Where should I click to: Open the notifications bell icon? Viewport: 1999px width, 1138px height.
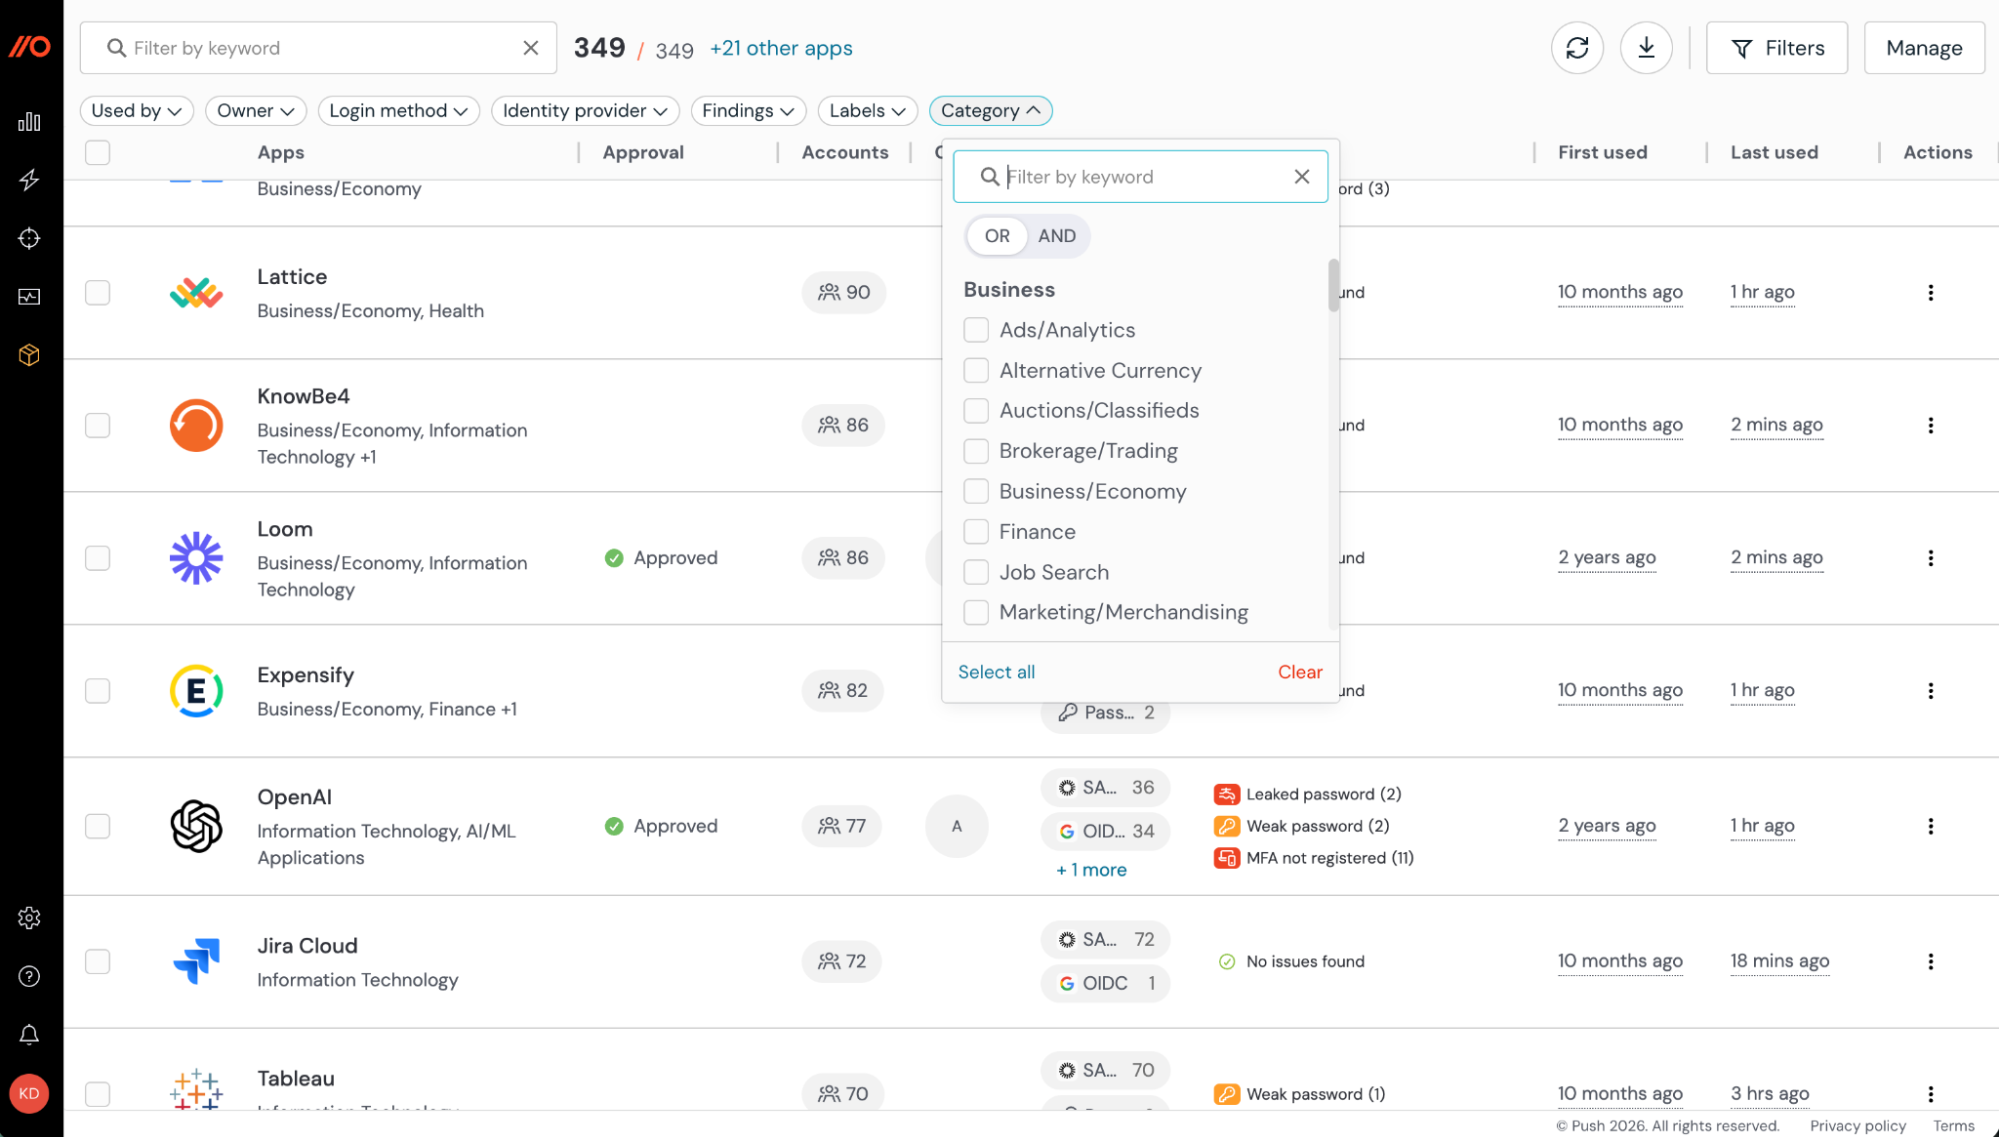click(x=29, y=1035)
